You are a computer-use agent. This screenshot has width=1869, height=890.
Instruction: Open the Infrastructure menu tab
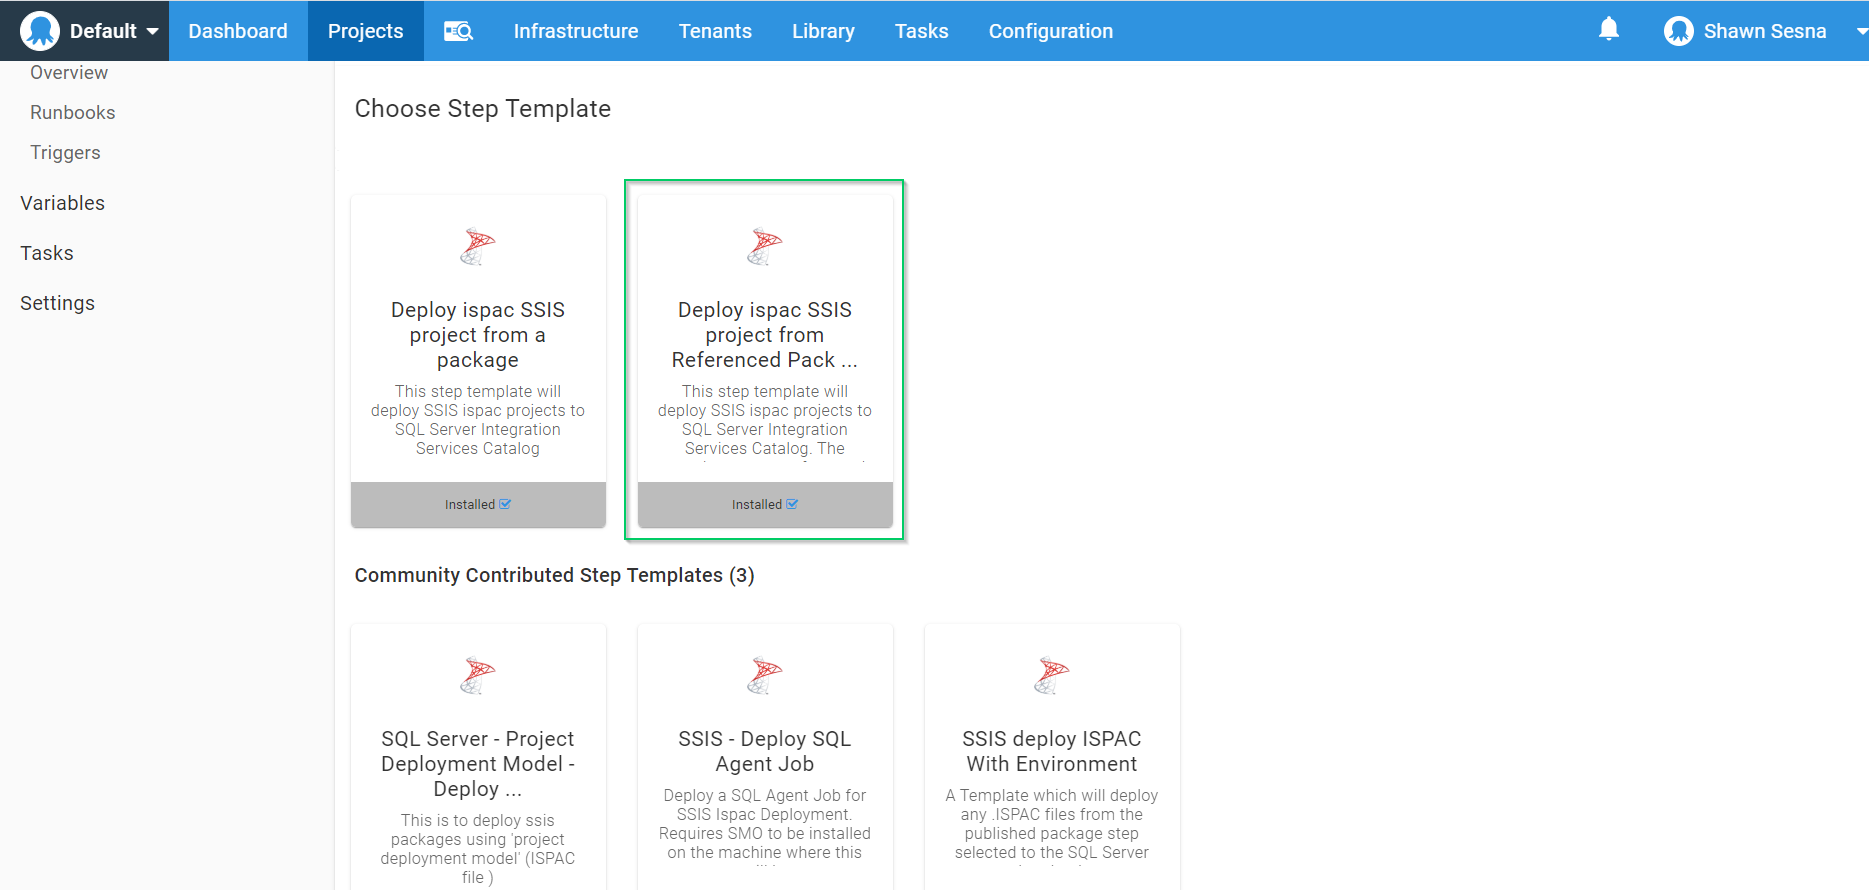point(576,31)
